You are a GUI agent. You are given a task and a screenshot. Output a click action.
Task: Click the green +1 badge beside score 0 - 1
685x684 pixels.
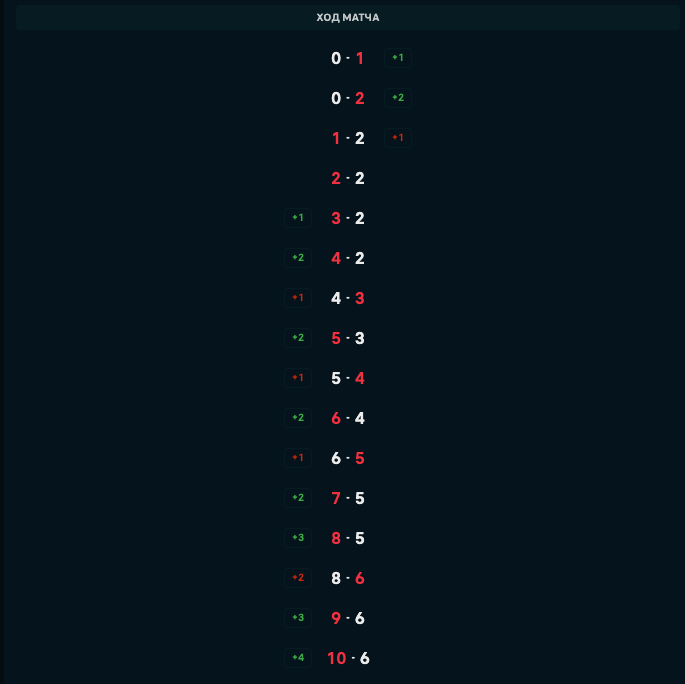398,58
